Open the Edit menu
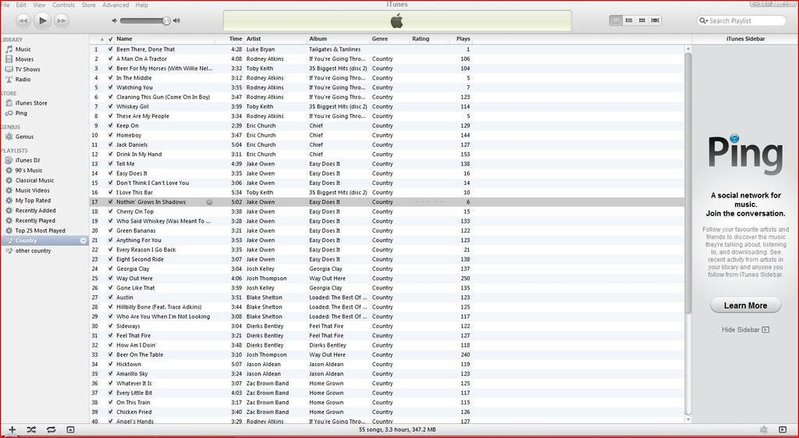799x438 pixels. point(21,5)
